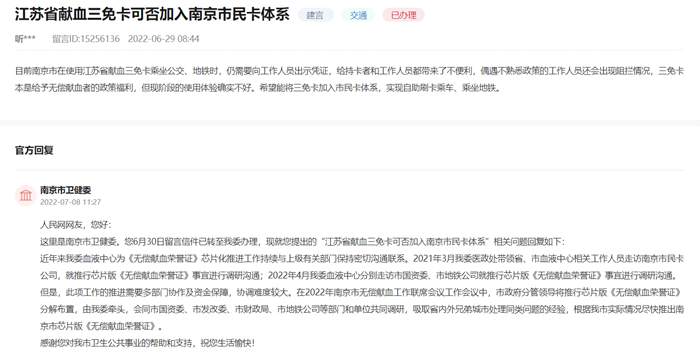Image resolution: width=700 pixels, height=361 pixels.
Task: Click the post timestamp 2022-06-29 08:44
Action: point(163,39)
